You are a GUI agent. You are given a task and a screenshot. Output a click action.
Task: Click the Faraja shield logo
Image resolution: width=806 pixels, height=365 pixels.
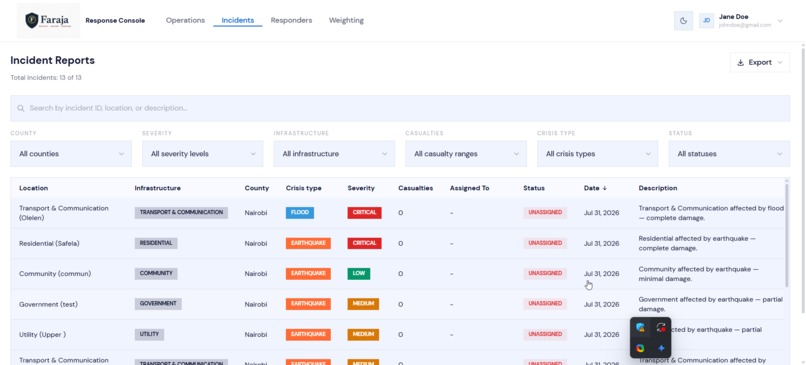point(32,21)
